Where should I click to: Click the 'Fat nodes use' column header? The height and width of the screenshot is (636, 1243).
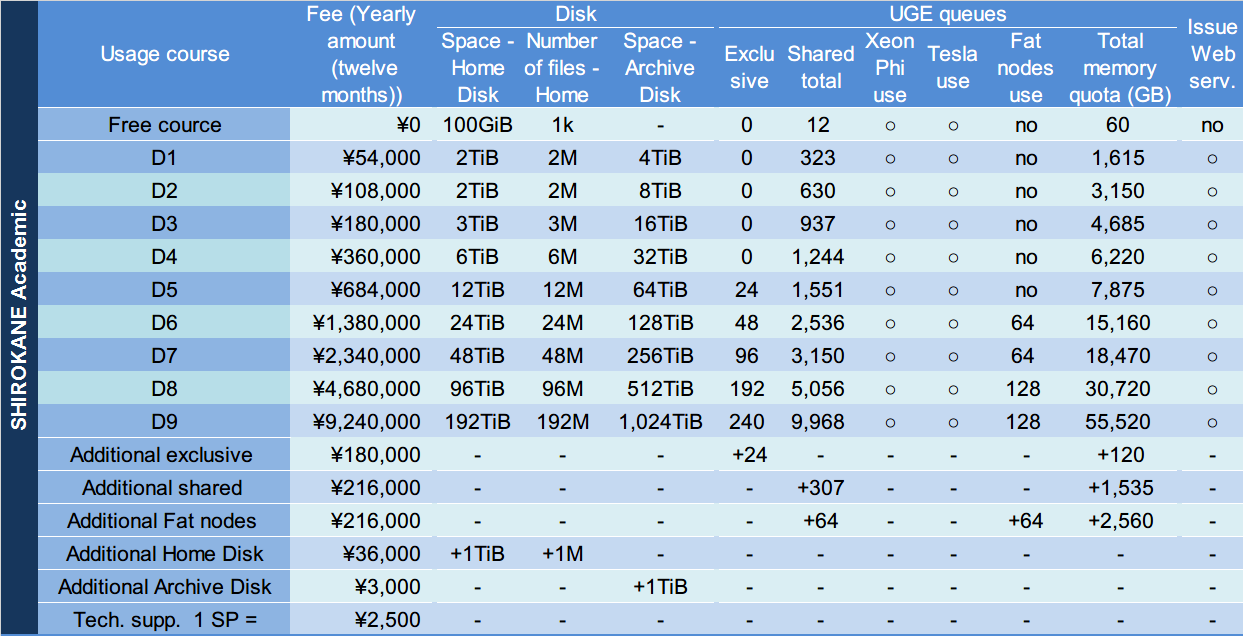pos(1026,68)
